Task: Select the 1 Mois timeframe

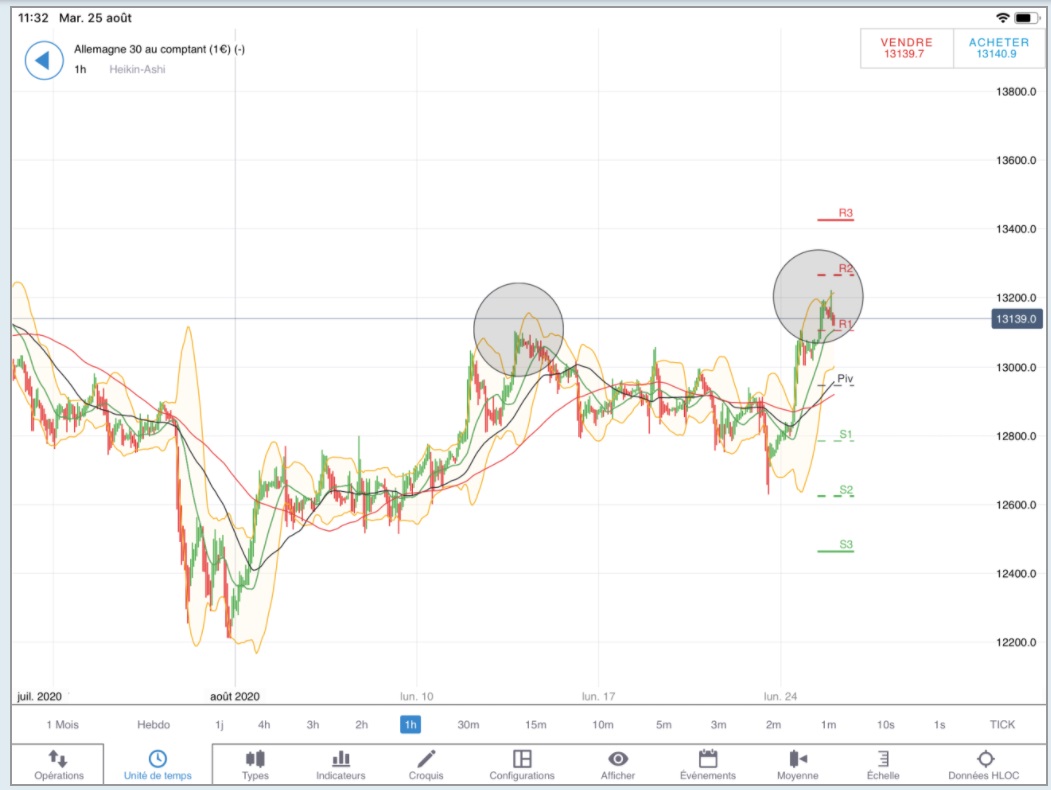Action: (62, 724)
